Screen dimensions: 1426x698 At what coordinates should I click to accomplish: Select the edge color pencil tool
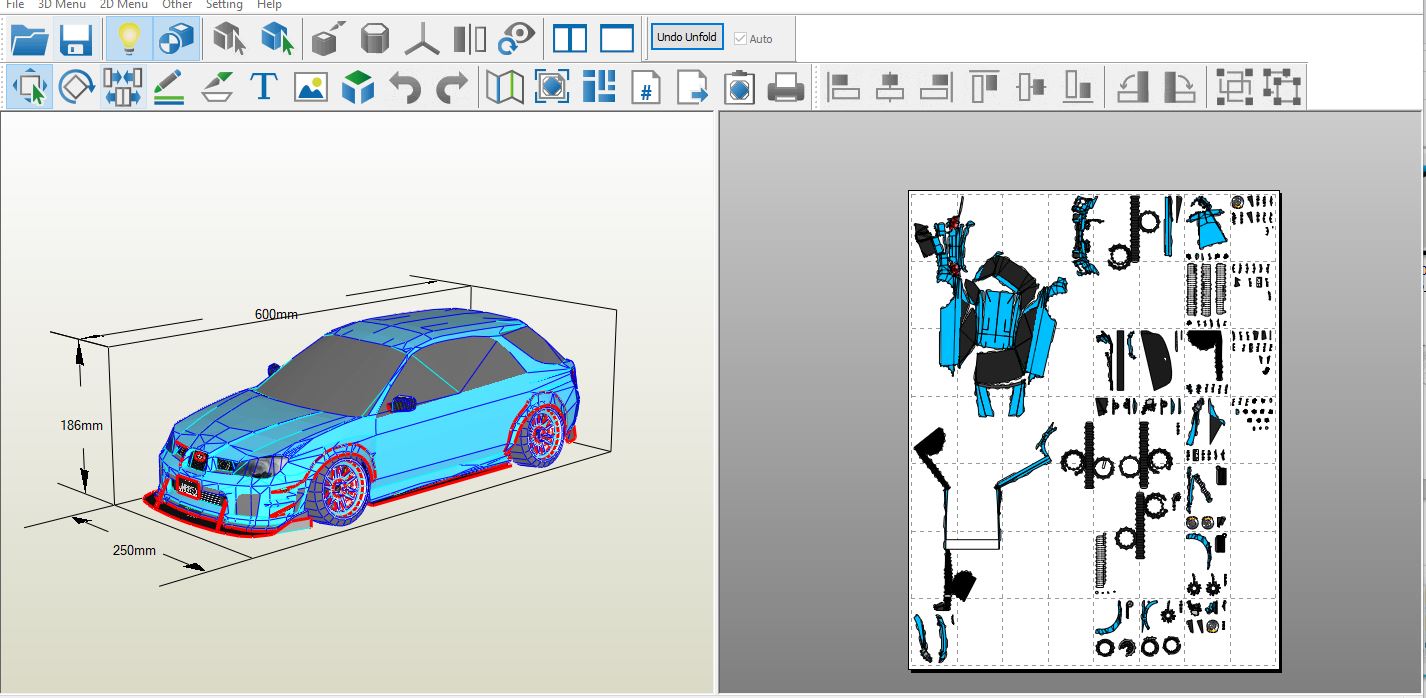point(169,87)
